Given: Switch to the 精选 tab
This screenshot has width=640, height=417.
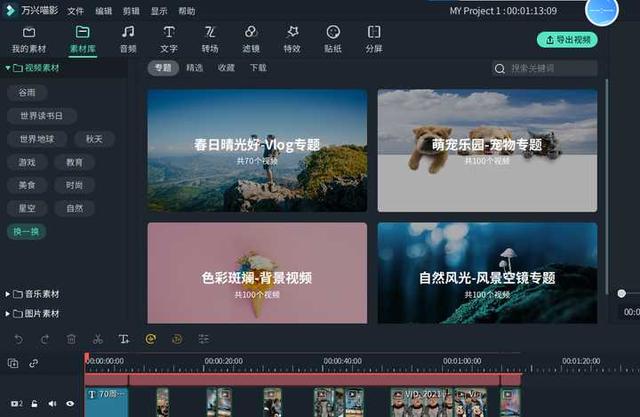Looking at the screenshot, I should [x=194, y=68].
